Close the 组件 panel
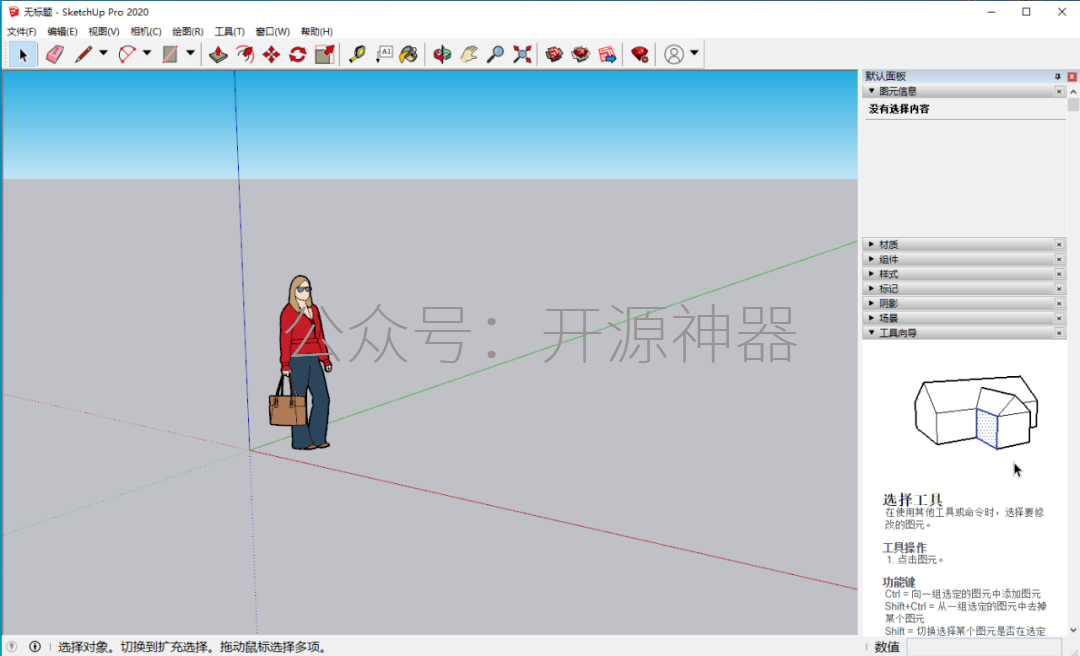Screen dimensions: 1080x656 tap(1059, 259)
